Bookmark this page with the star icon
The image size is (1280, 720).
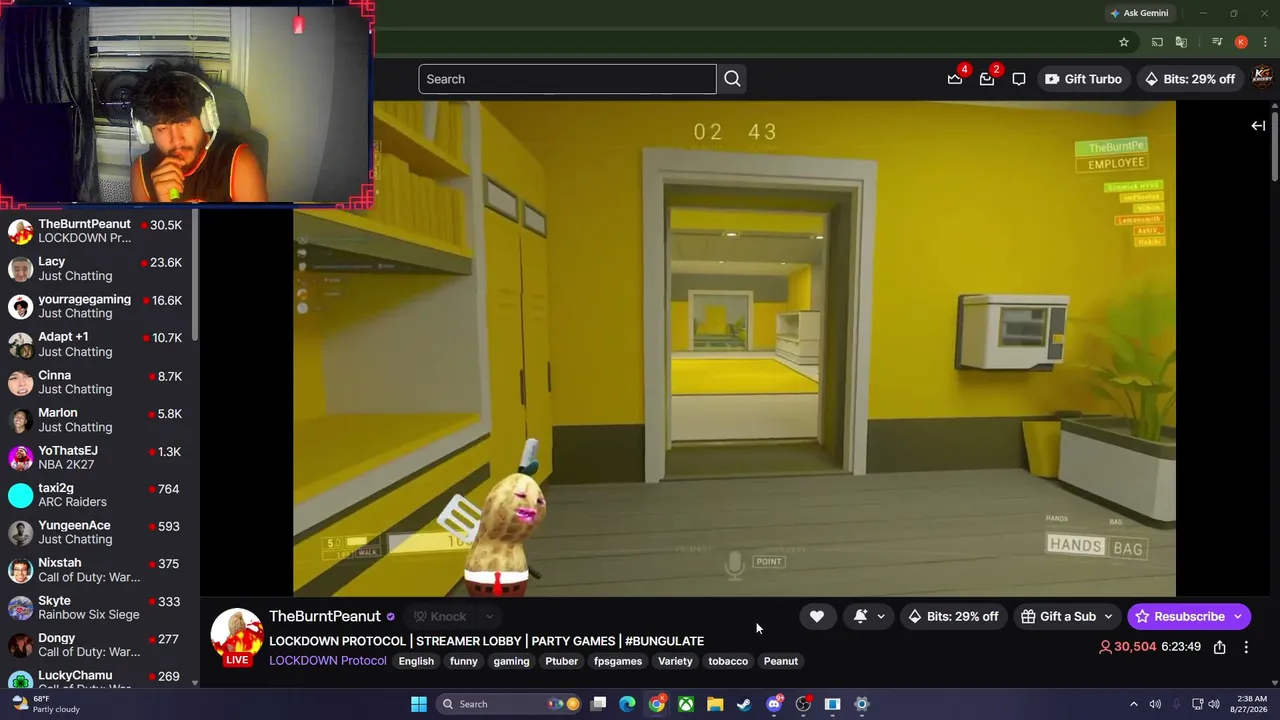(1124, 42)
